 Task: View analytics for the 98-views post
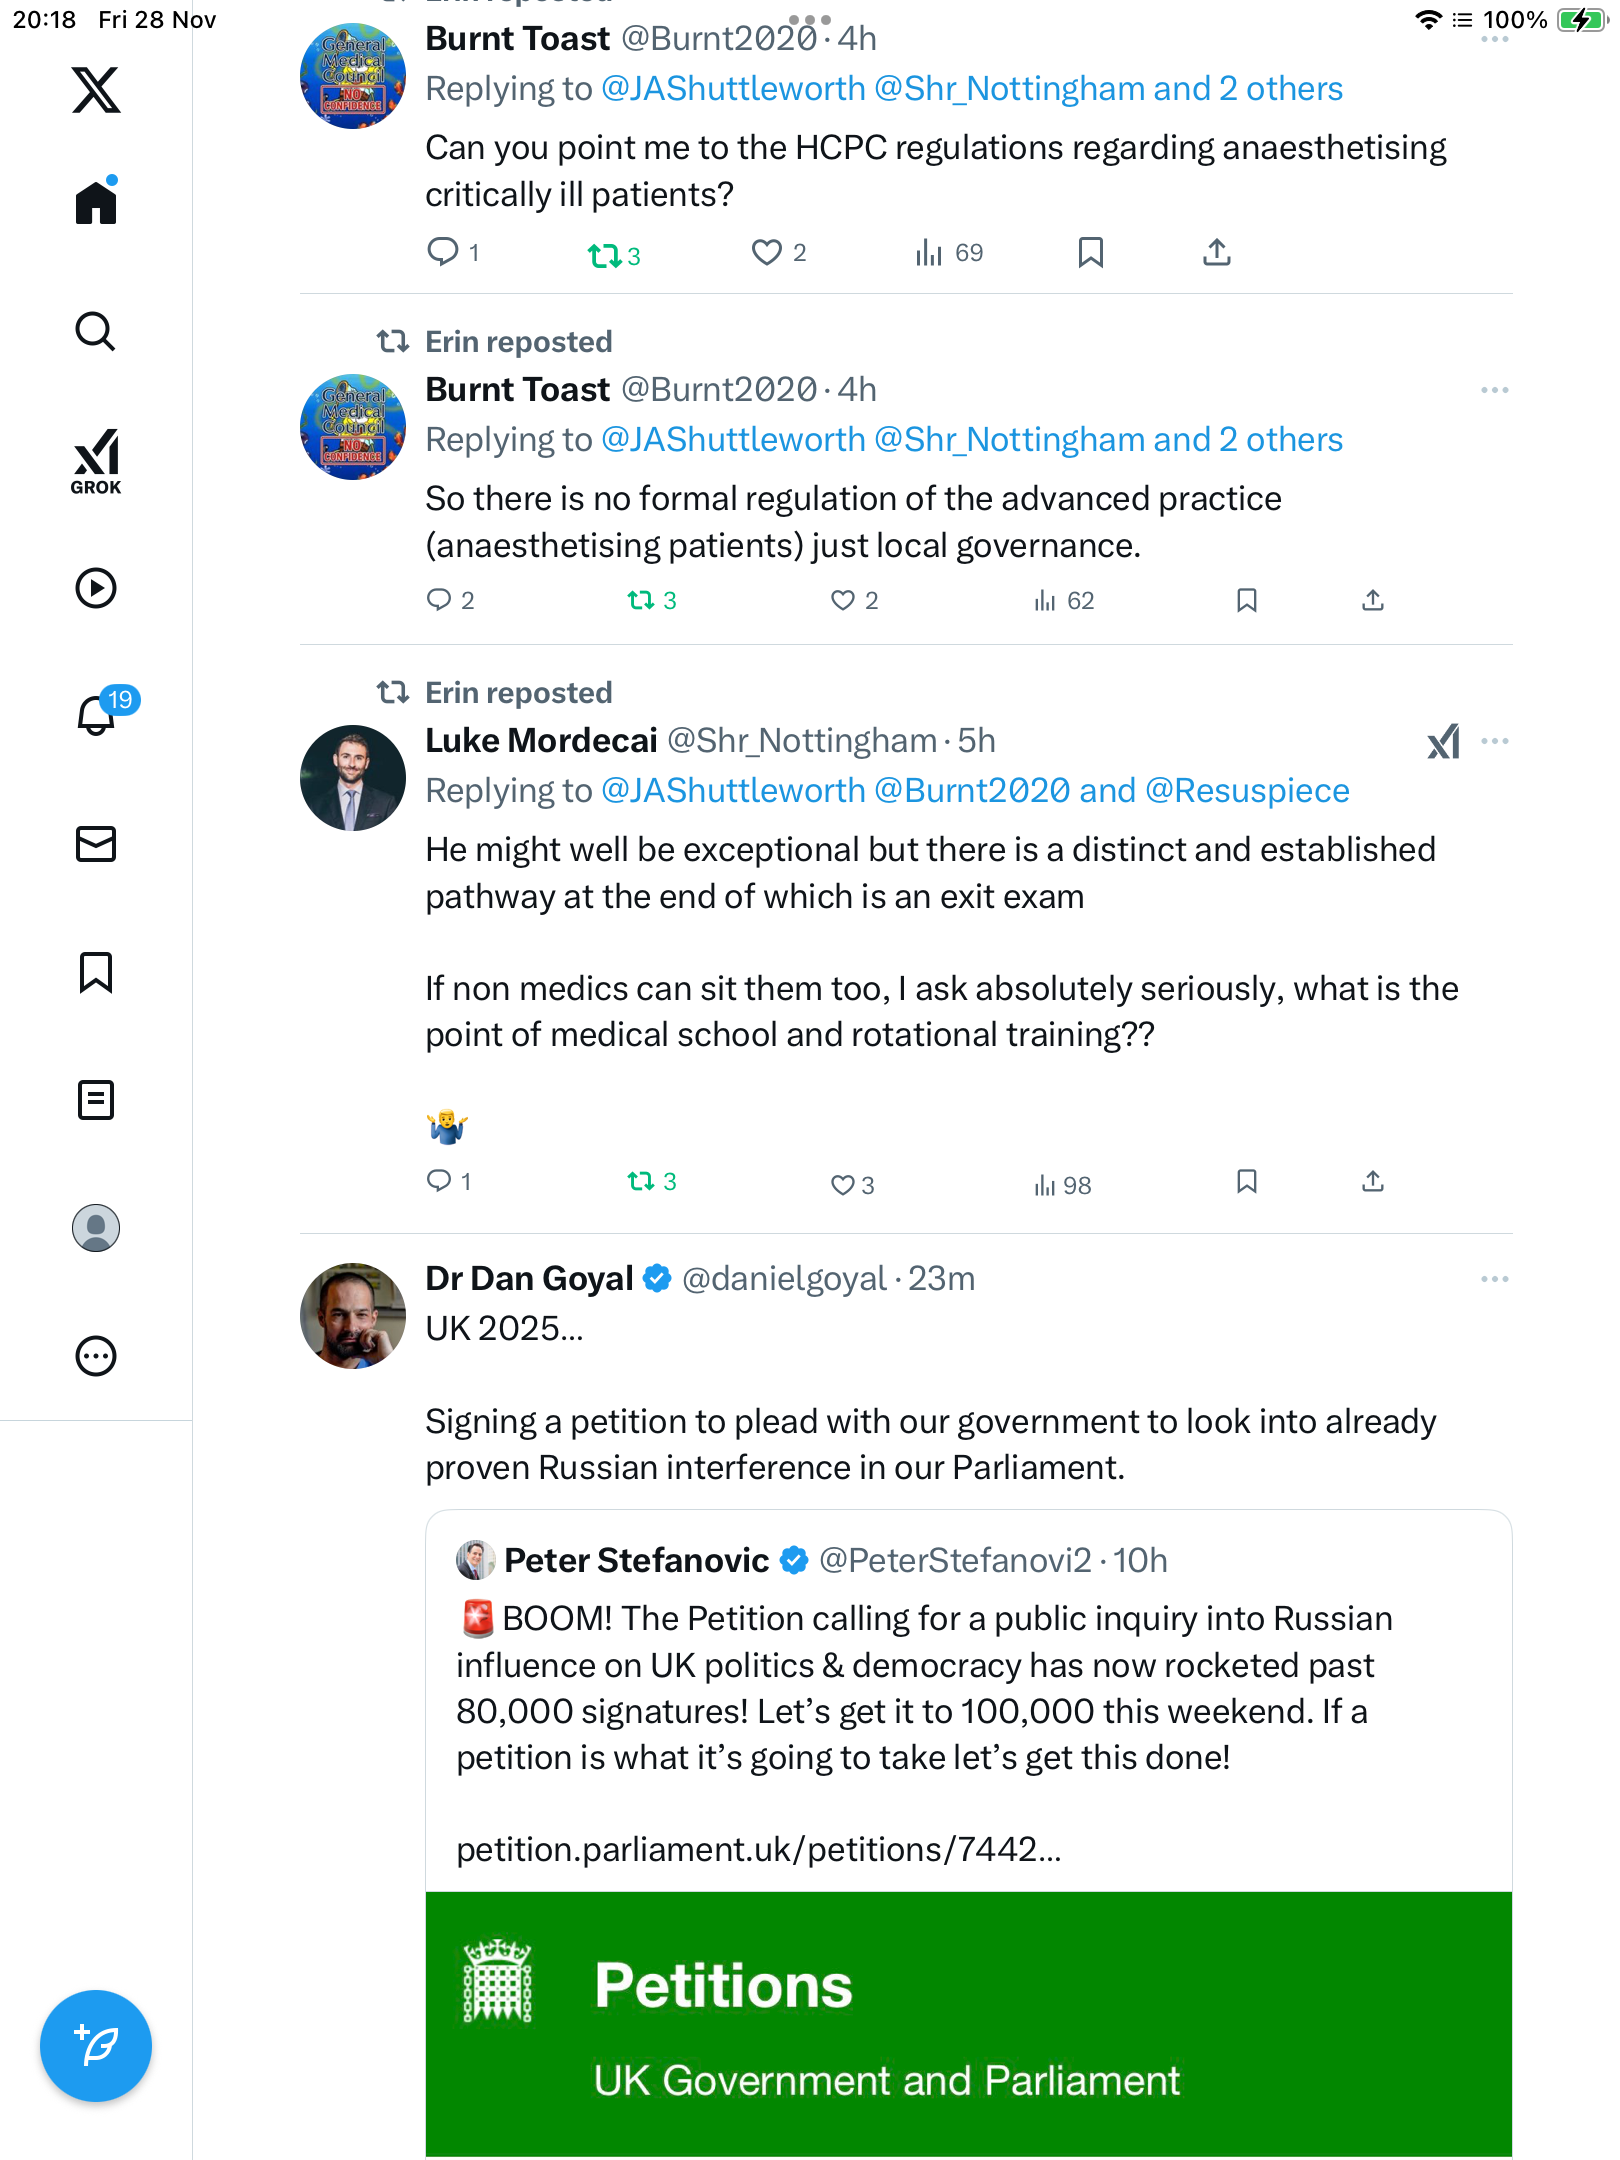coord(1062,1185)
